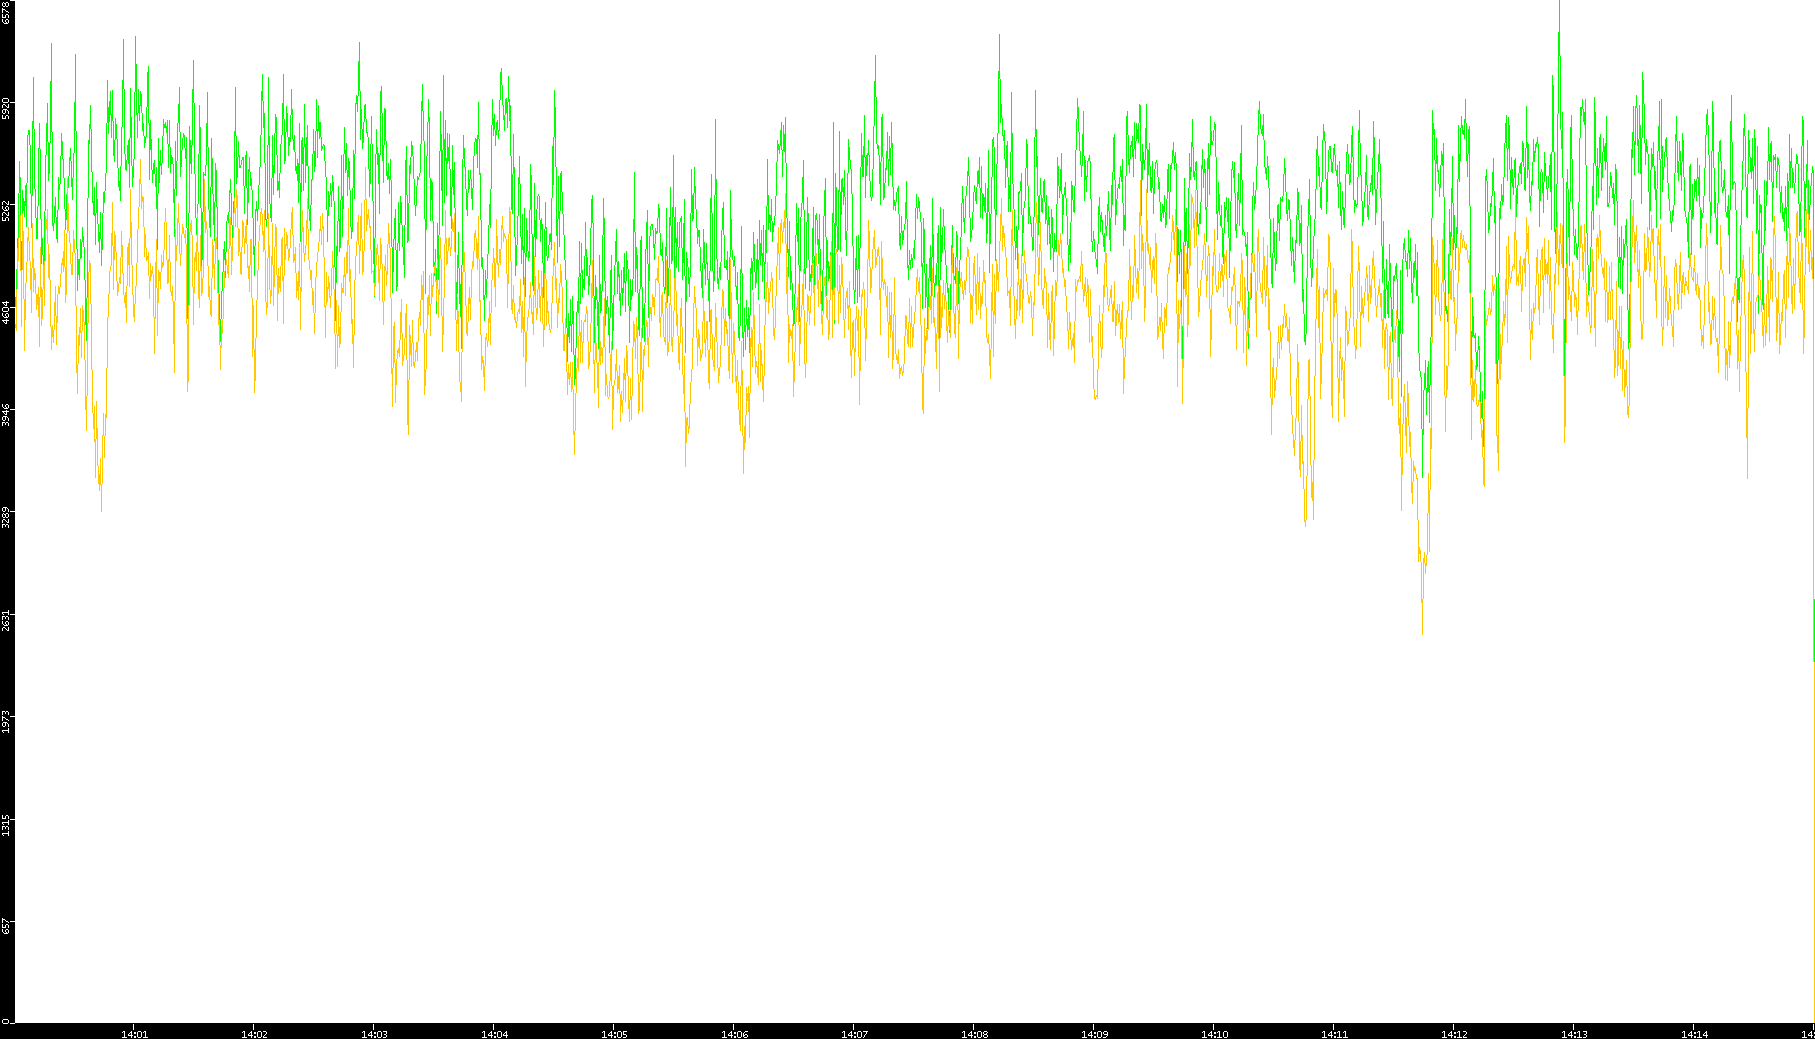
Task: Select the 14:11 label on the time axis
Action: click(1334, 1034)
